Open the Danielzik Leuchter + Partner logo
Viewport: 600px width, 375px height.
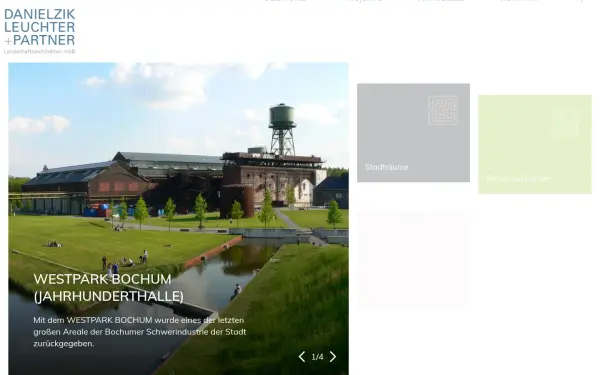(x=39, y=31)
